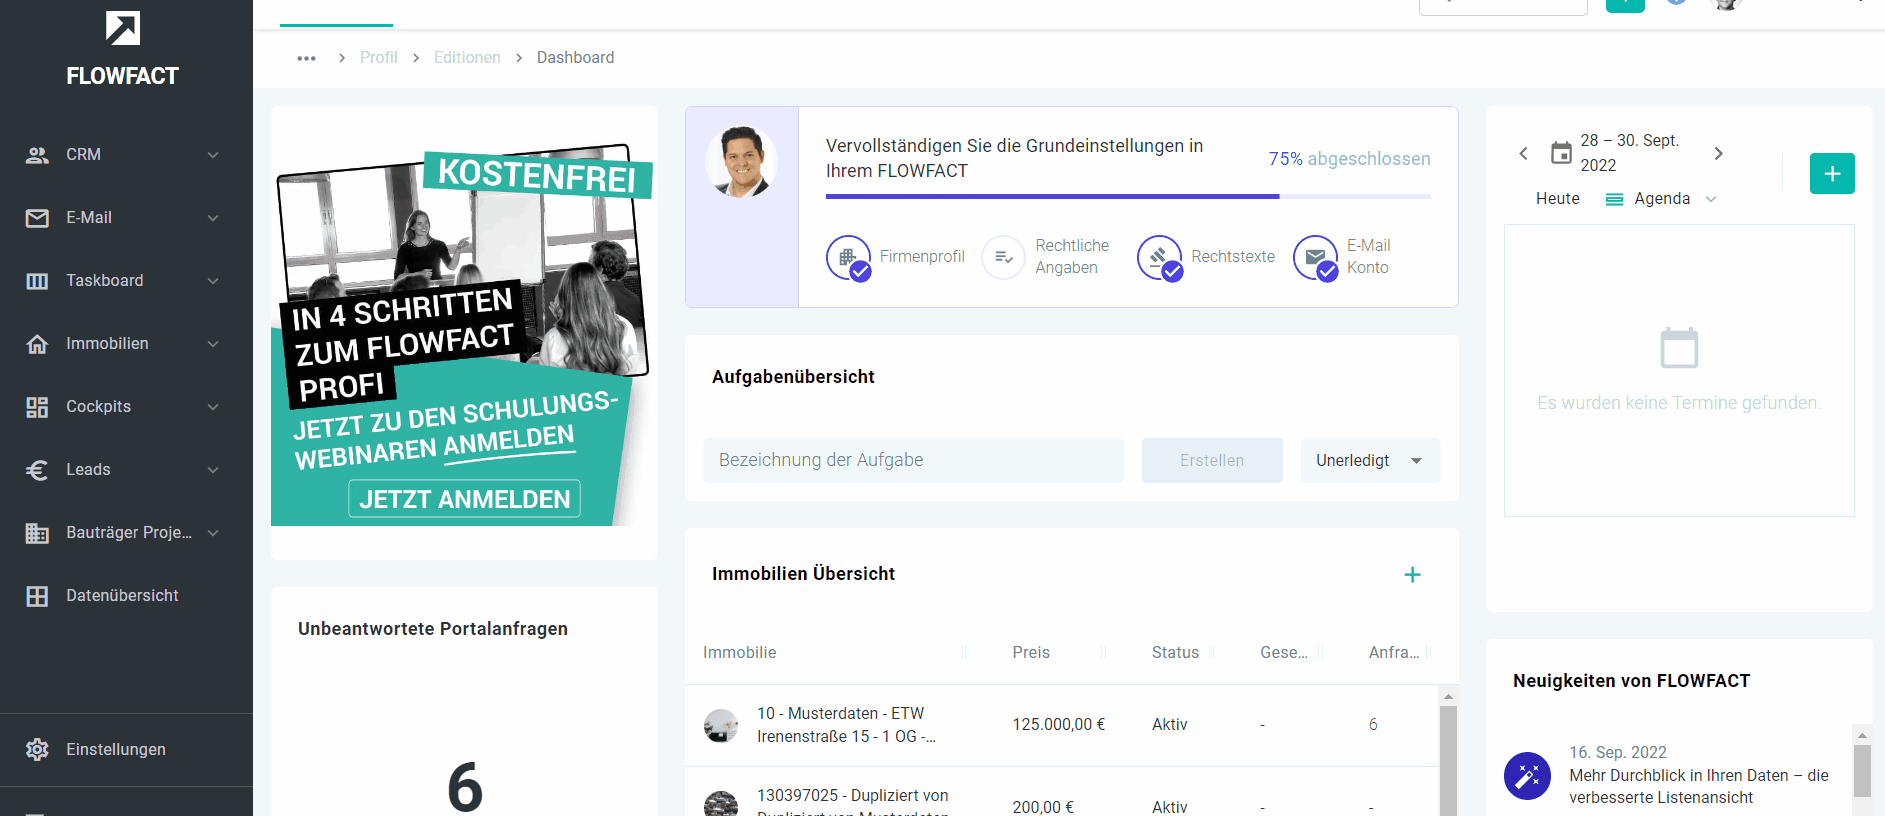This screenshot has height=816, width=1885.
Task: Click the Firmenprofil setup step icon
Action: tap(849, 258)
